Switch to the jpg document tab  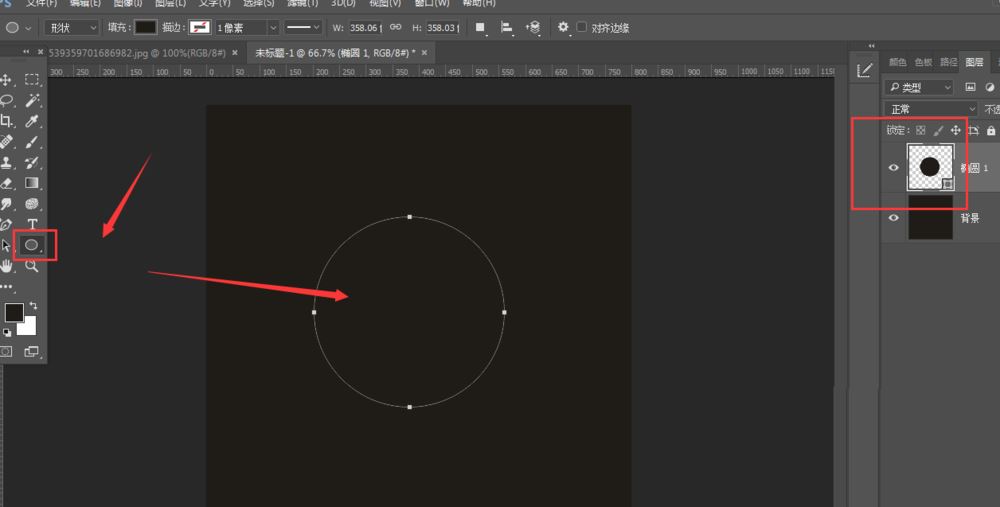point(137,53)
